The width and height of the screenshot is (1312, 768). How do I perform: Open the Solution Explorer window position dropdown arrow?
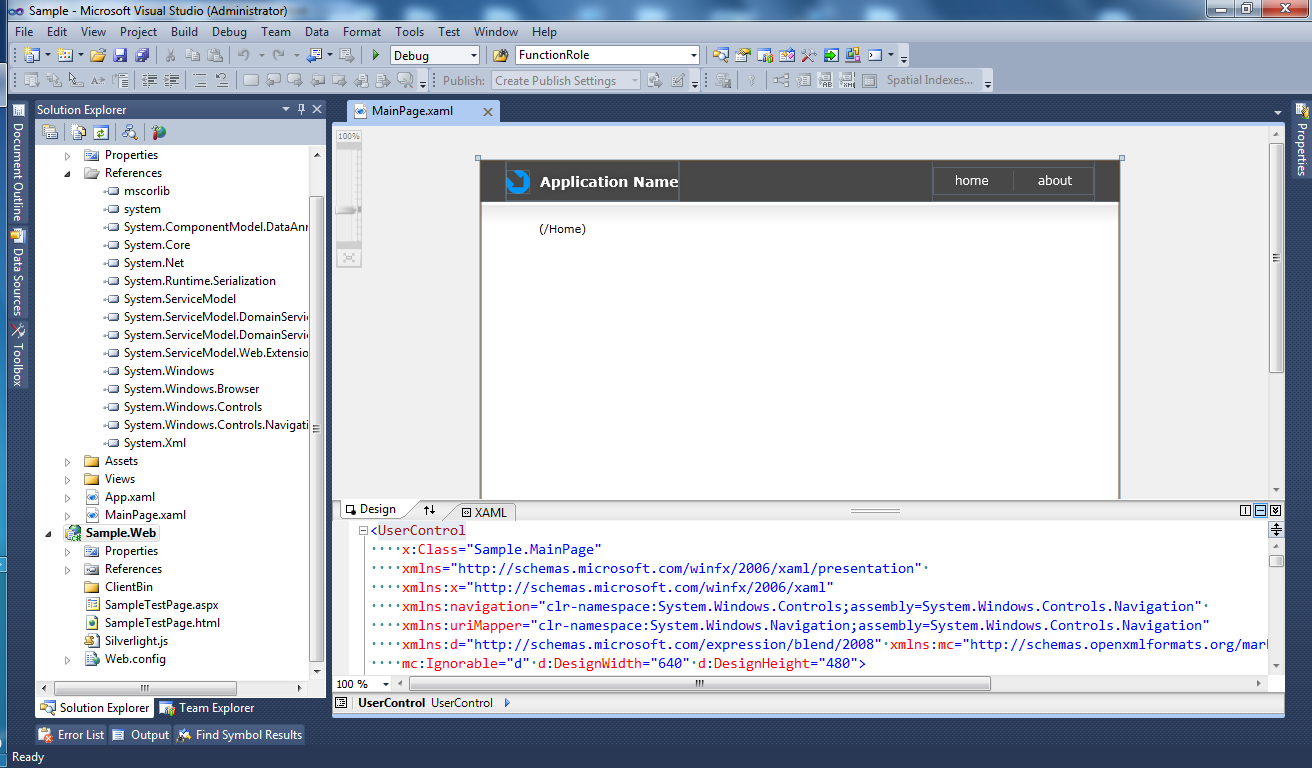click(286, 109)
